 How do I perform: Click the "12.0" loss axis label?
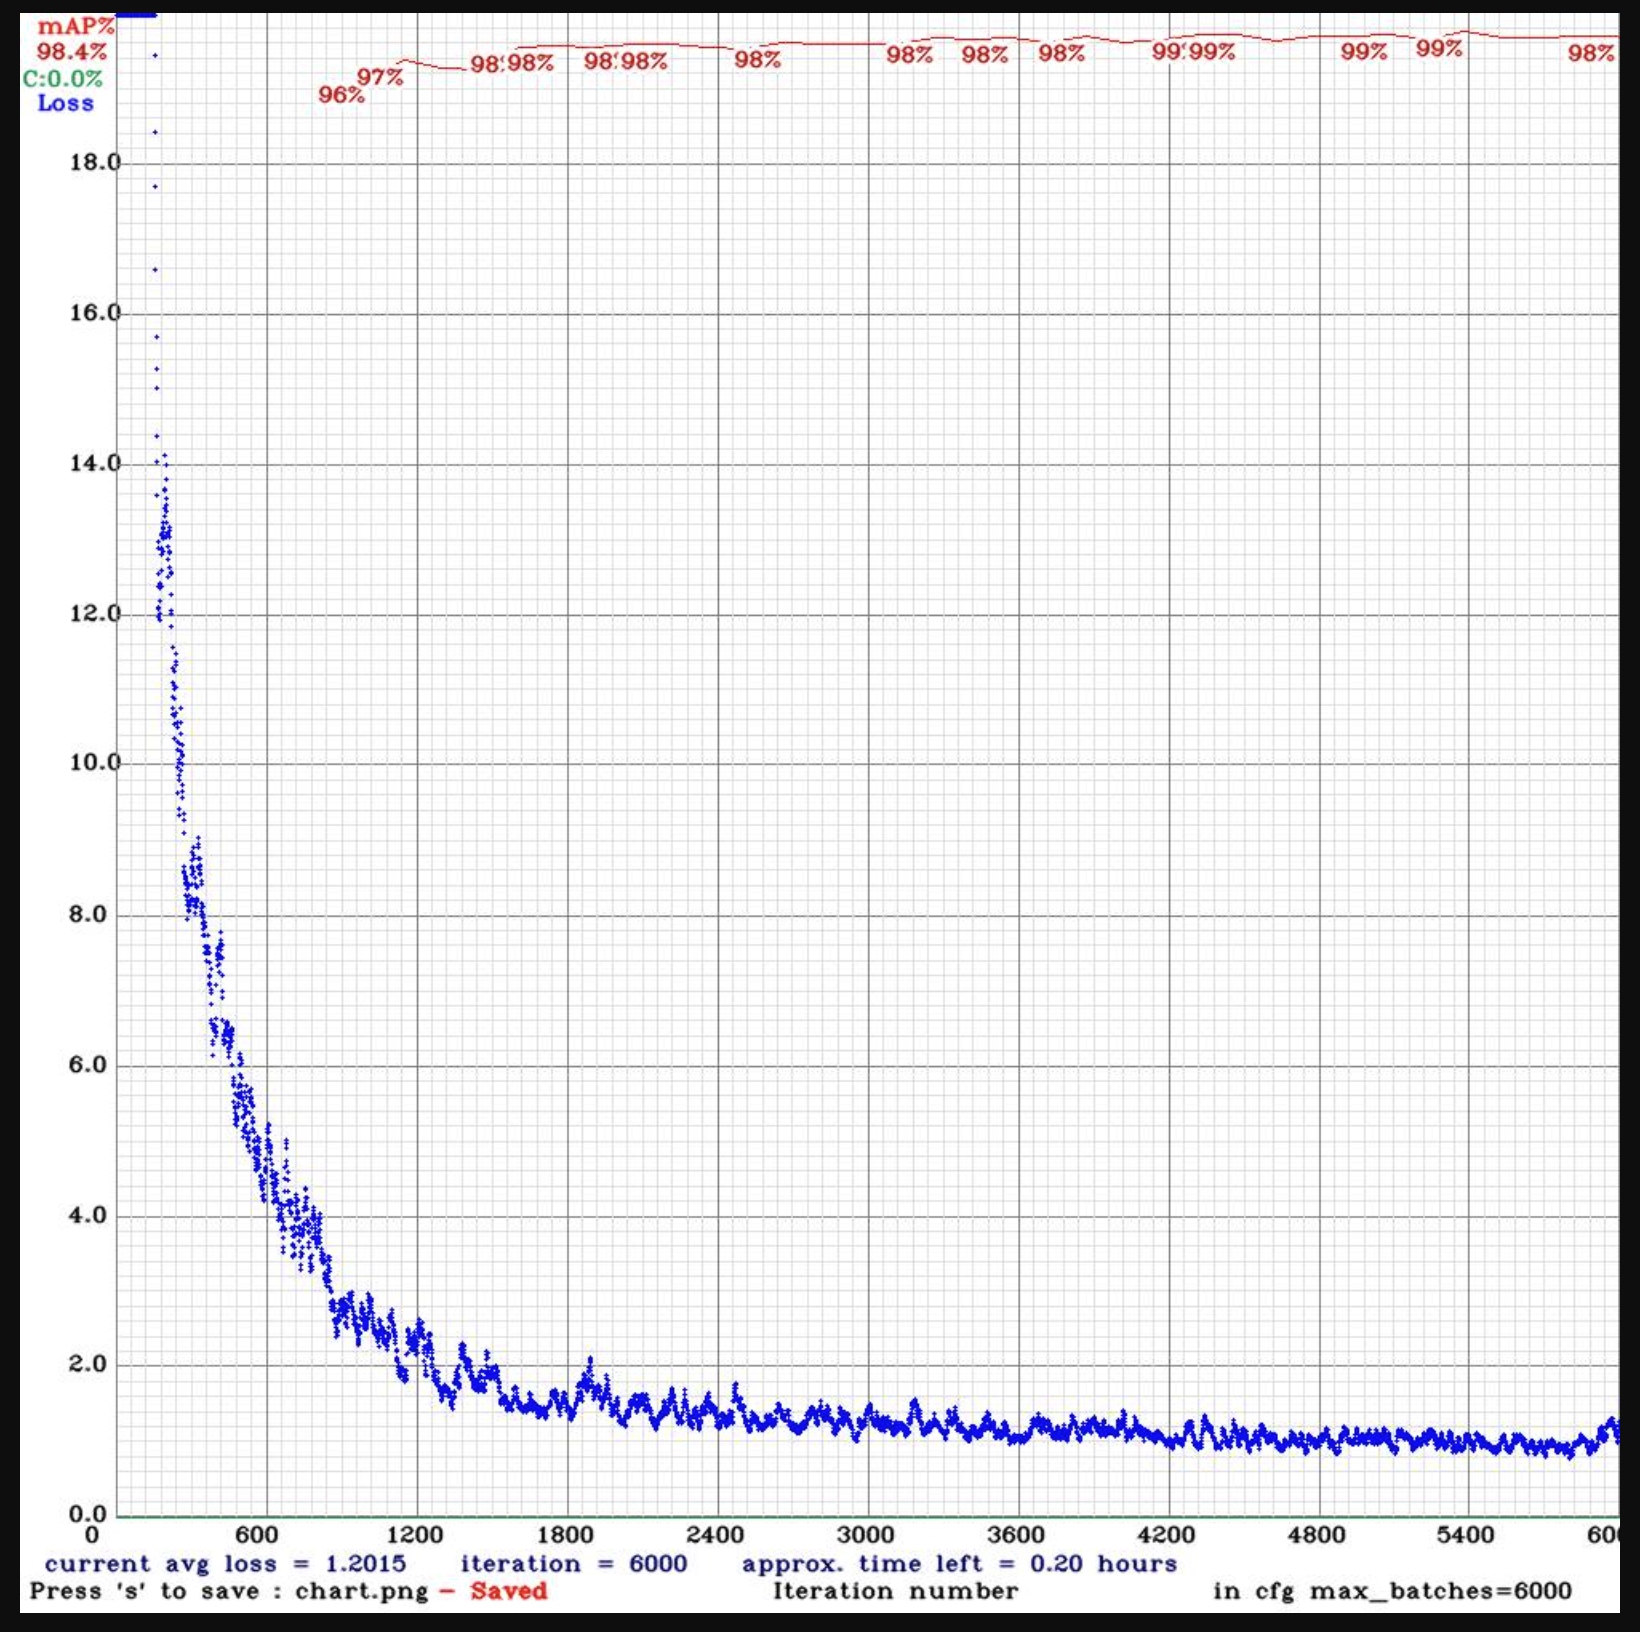[x=94, y=613]
